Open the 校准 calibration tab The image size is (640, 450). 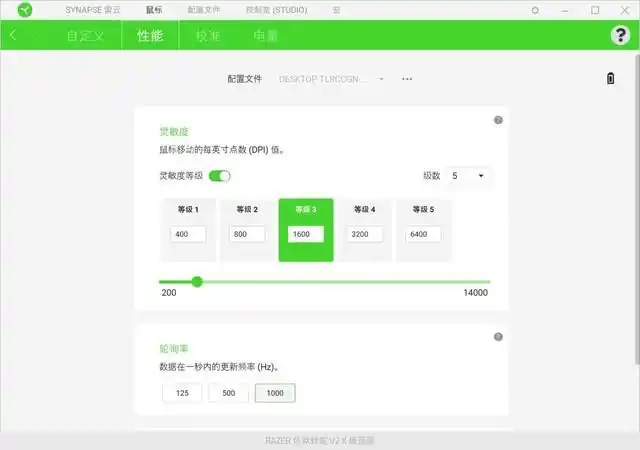click(x=208, y=35)
